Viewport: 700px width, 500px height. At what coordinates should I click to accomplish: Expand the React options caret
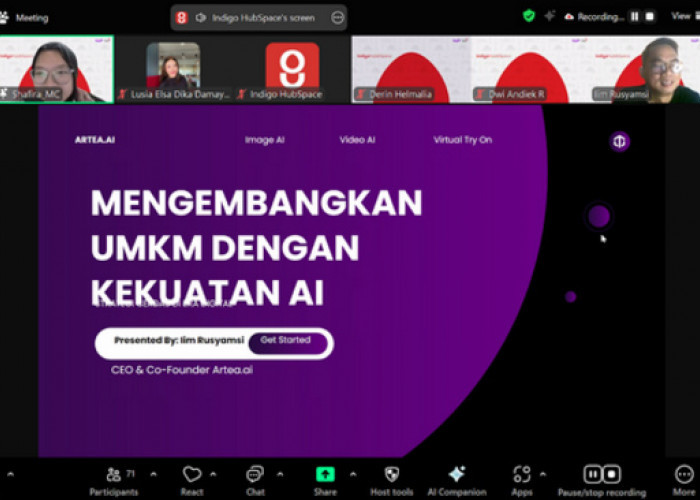click(213, 474)
